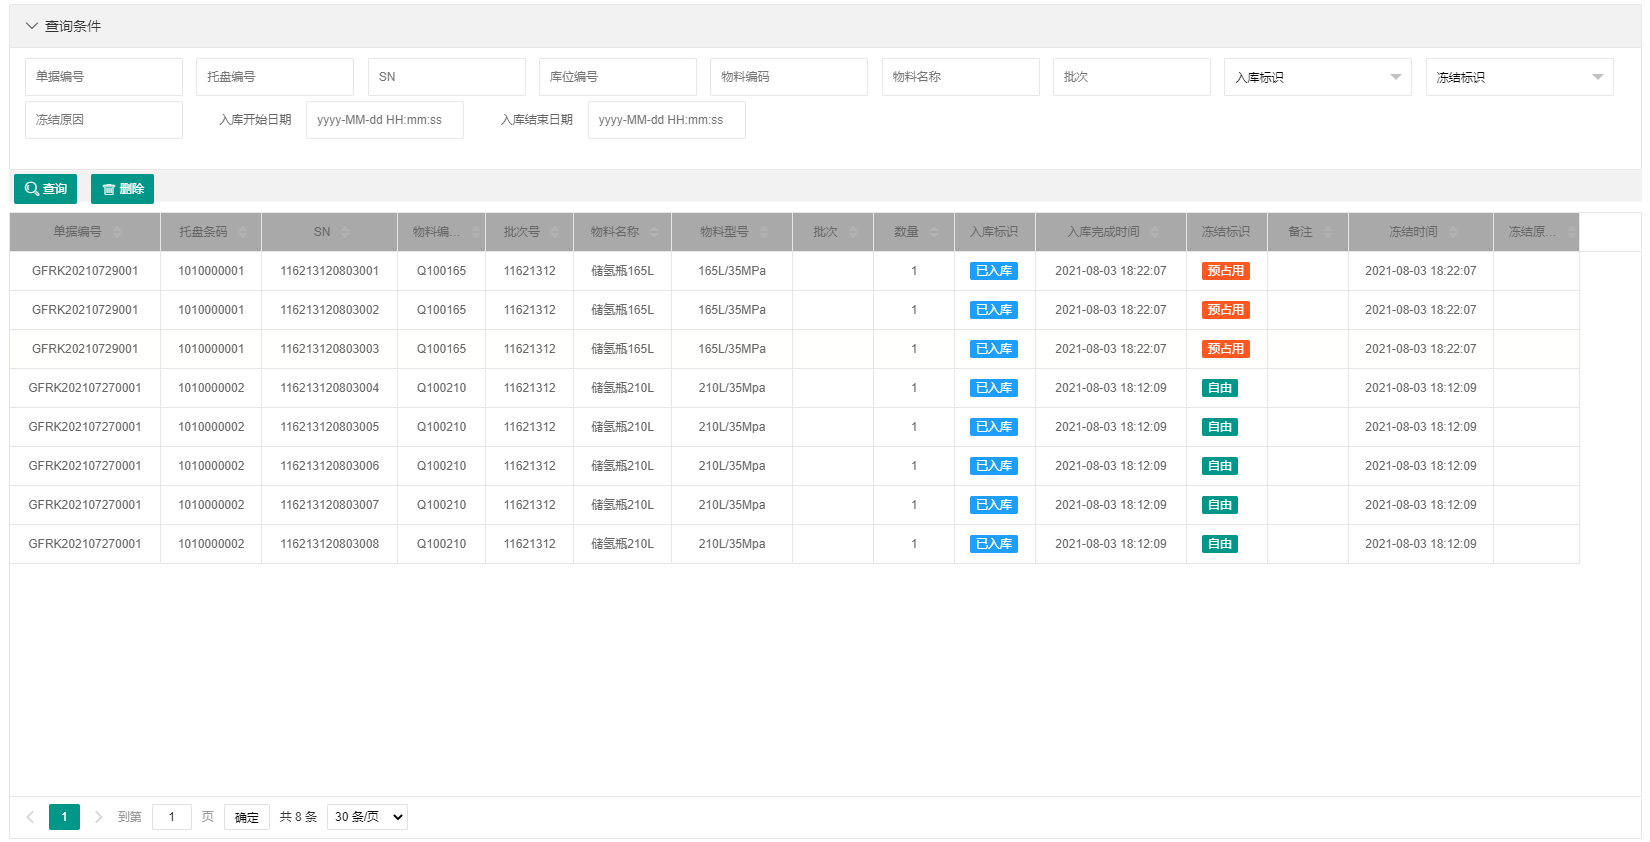Sort by 物料型号 column sort icon
The width and height of the screenshot is (1650, 842).
[x=764, y=232]
